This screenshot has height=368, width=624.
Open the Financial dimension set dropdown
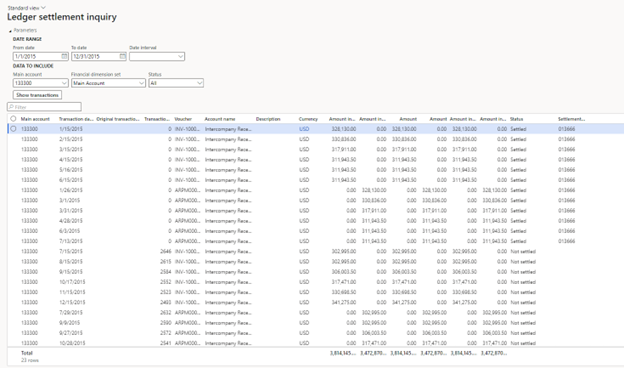click(108, 83)
